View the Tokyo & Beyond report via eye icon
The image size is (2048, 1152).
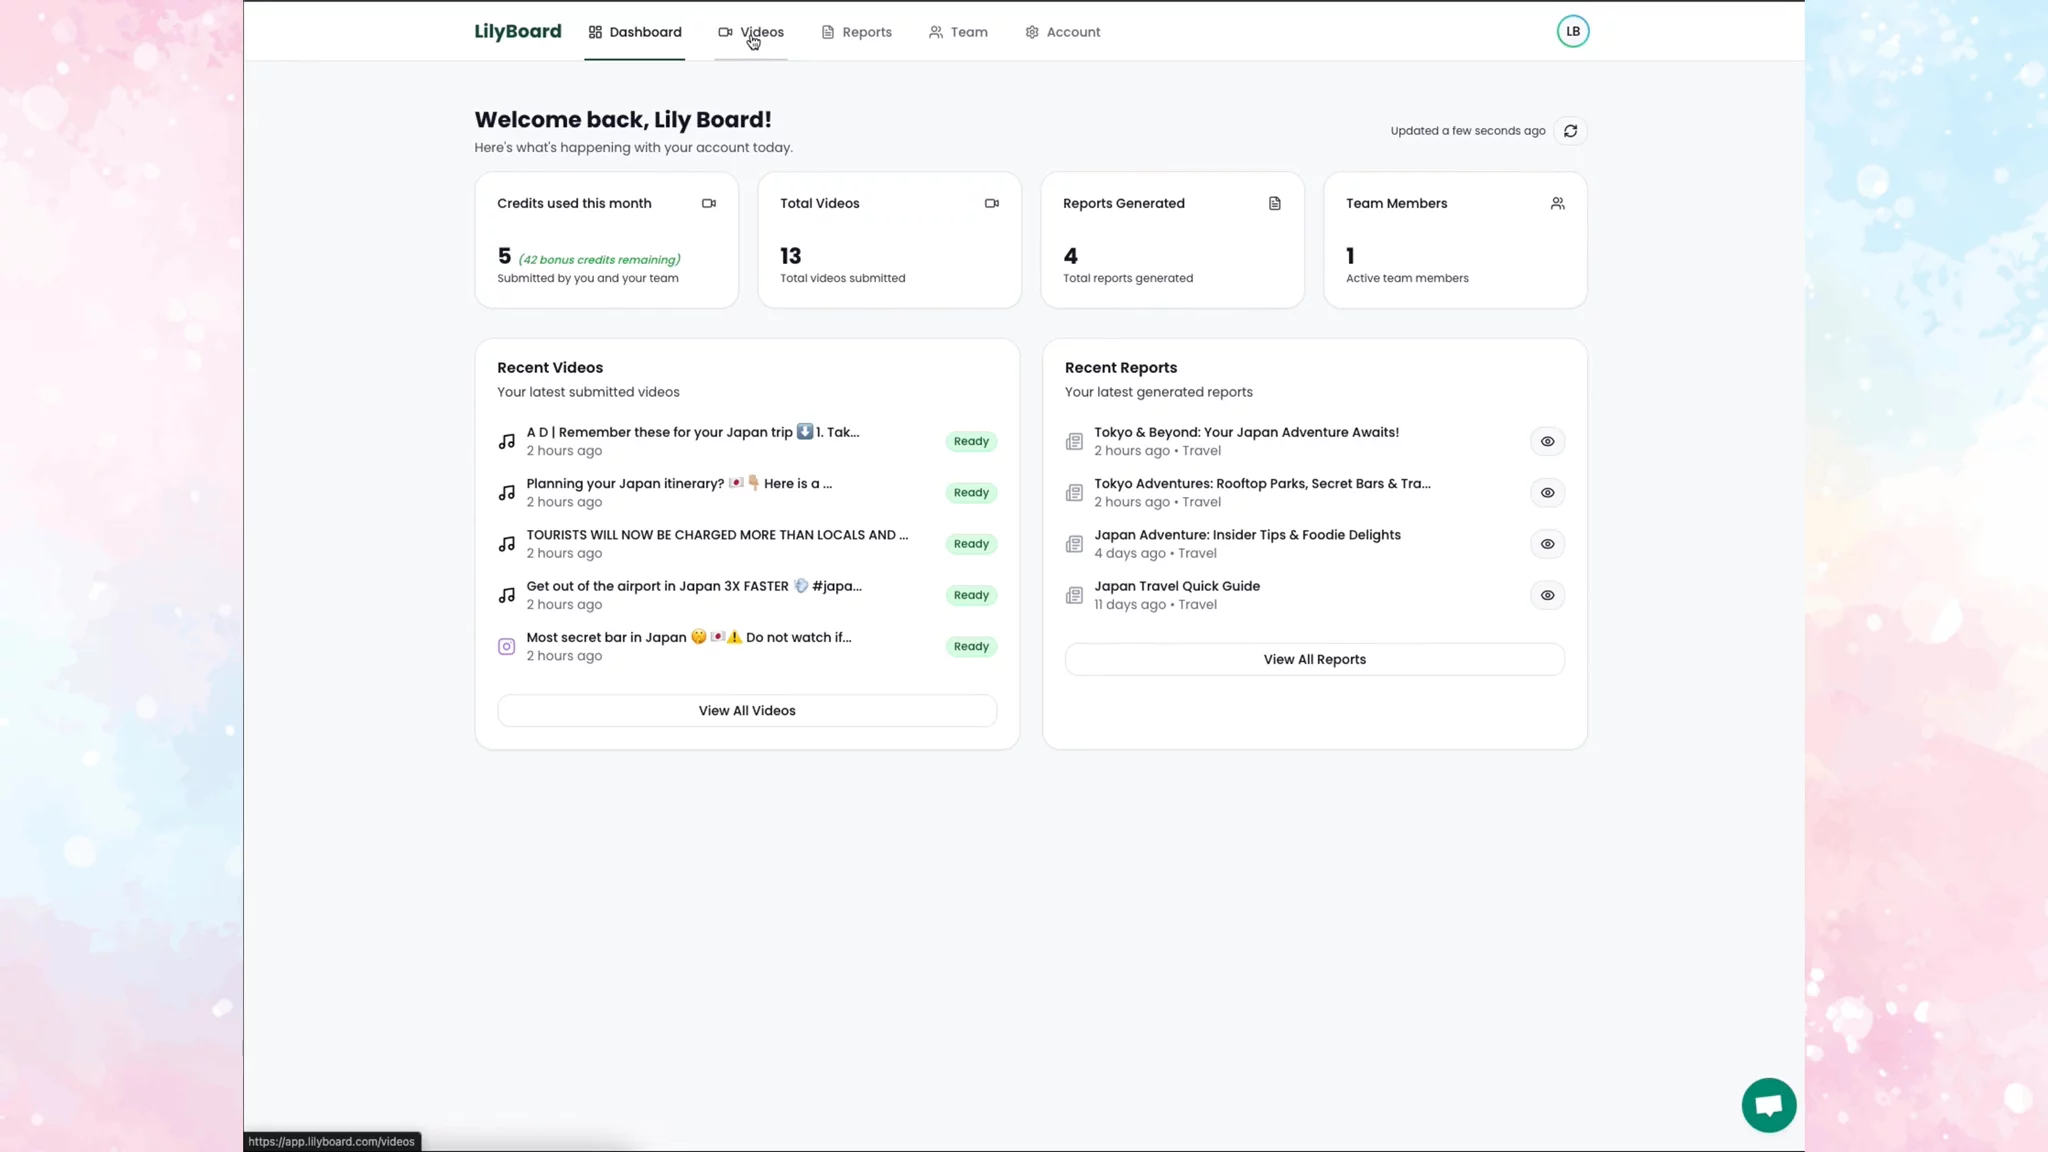pos(1547,441)
